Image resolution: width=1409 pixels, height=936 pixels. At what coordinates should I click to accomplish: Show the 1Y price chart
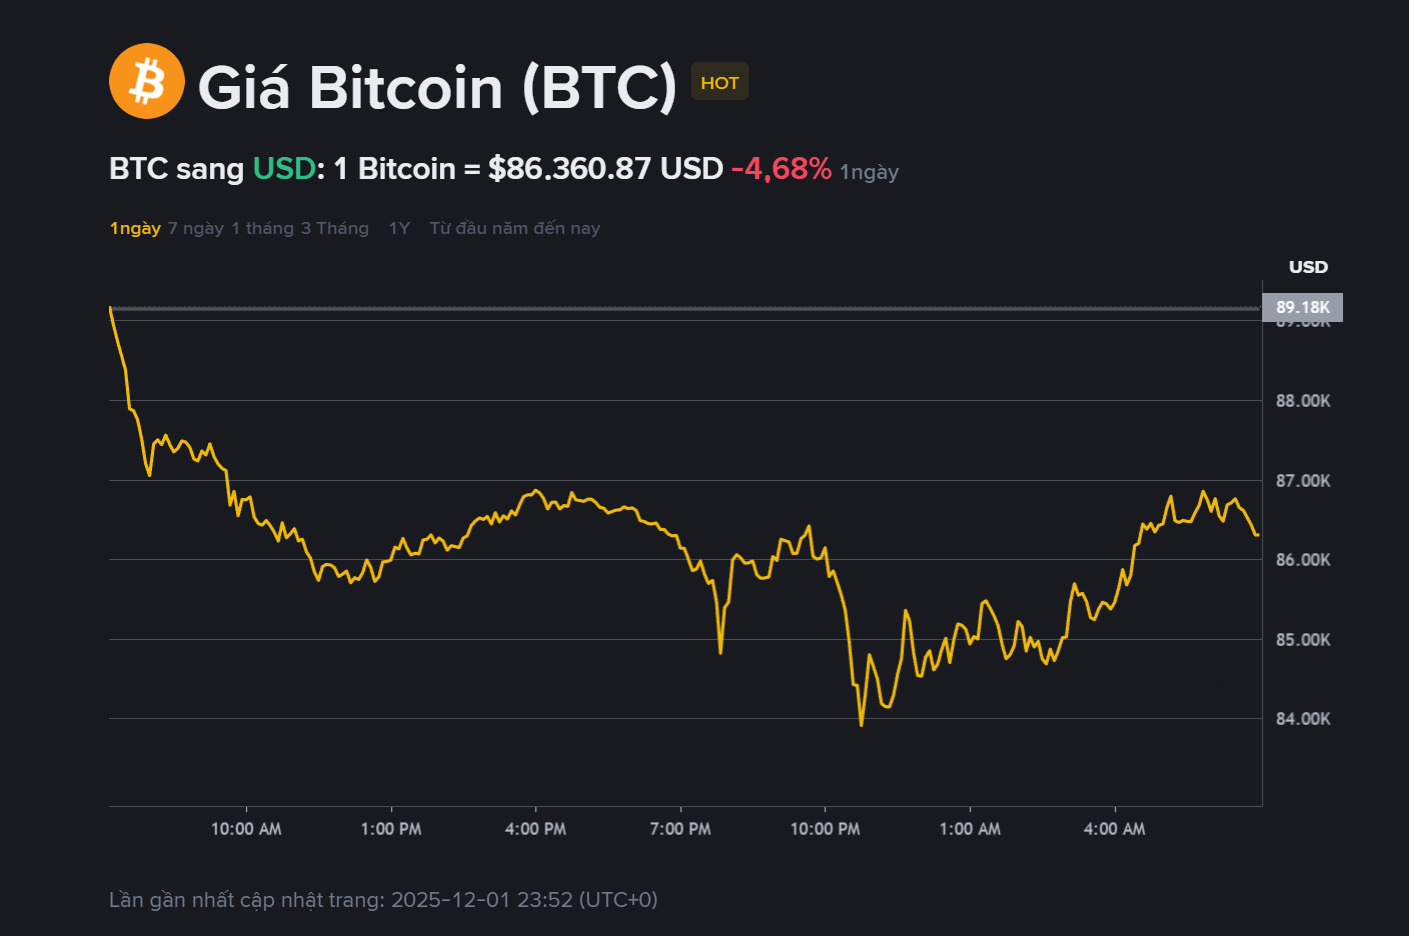[x=399, y=228]
